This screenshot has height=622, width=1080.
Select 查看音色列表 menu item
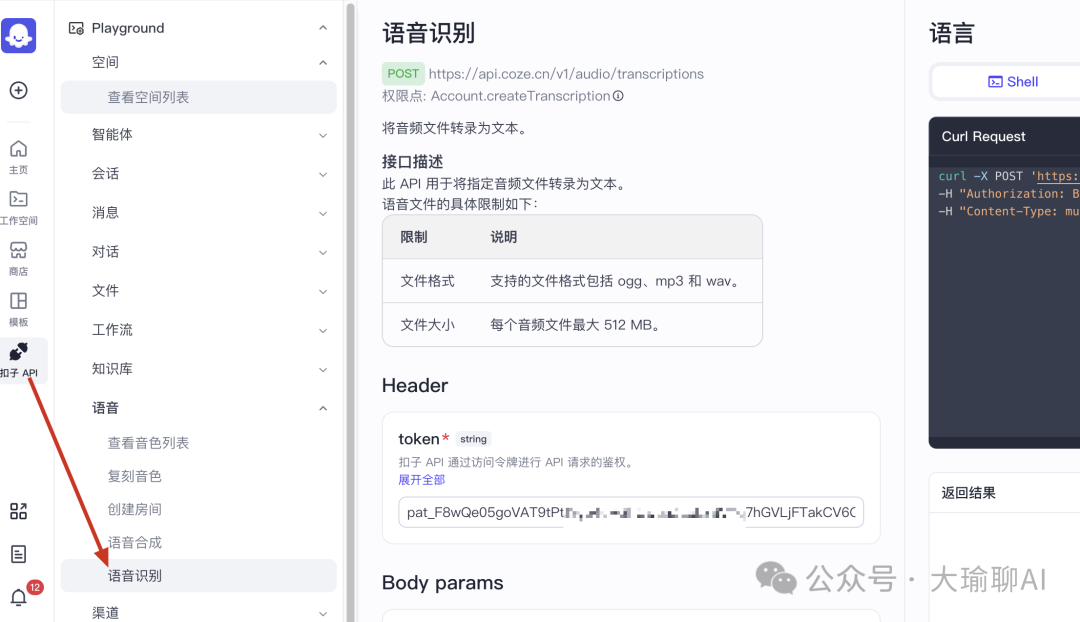[x=148, y=443]
